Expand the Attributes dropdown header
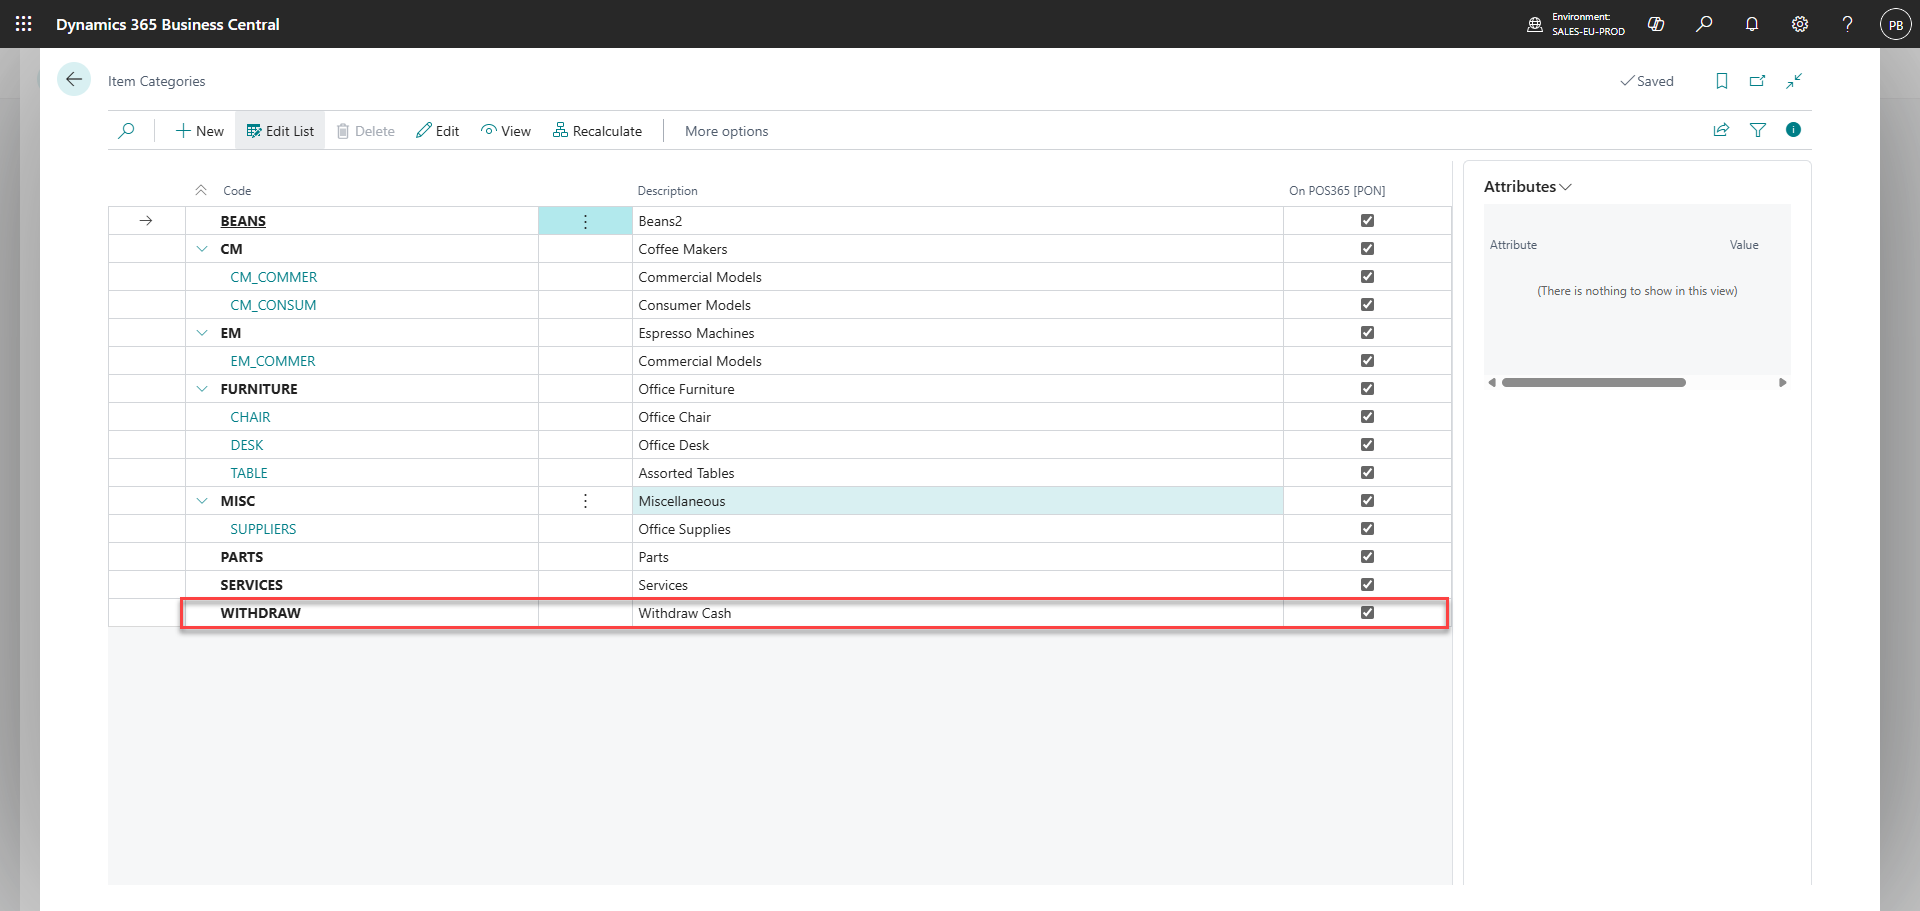 tap(1527, 187)
